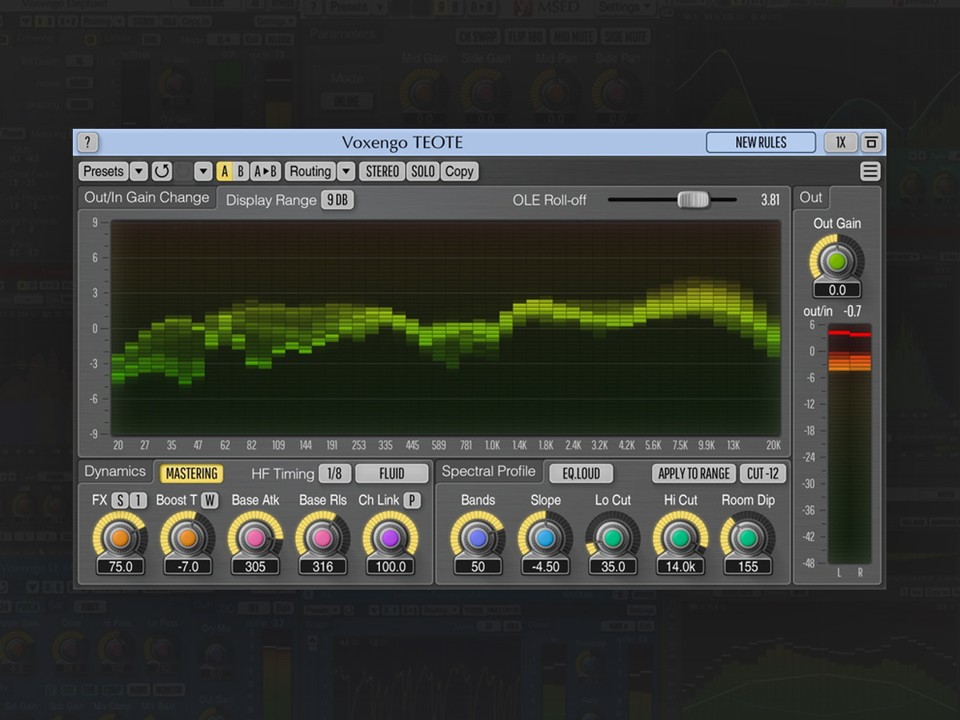Click the green Lo Cut knob
Screen dimensions: 960x720
point(613,538)
